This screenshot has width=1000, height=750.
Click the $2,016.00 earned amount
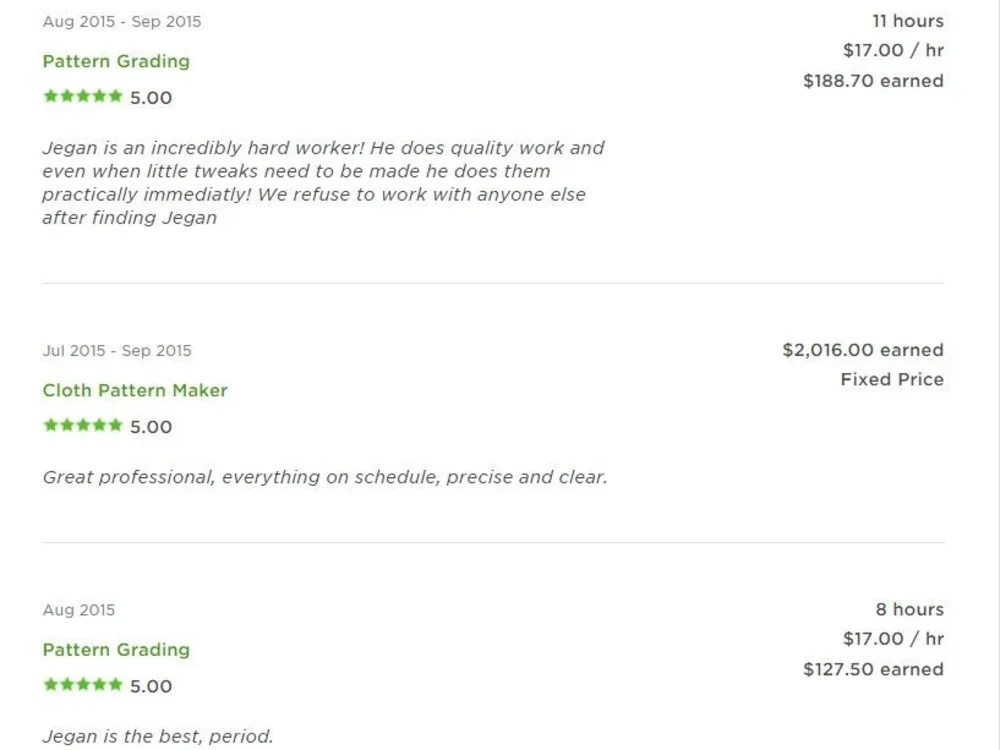[x=863, y=350]
